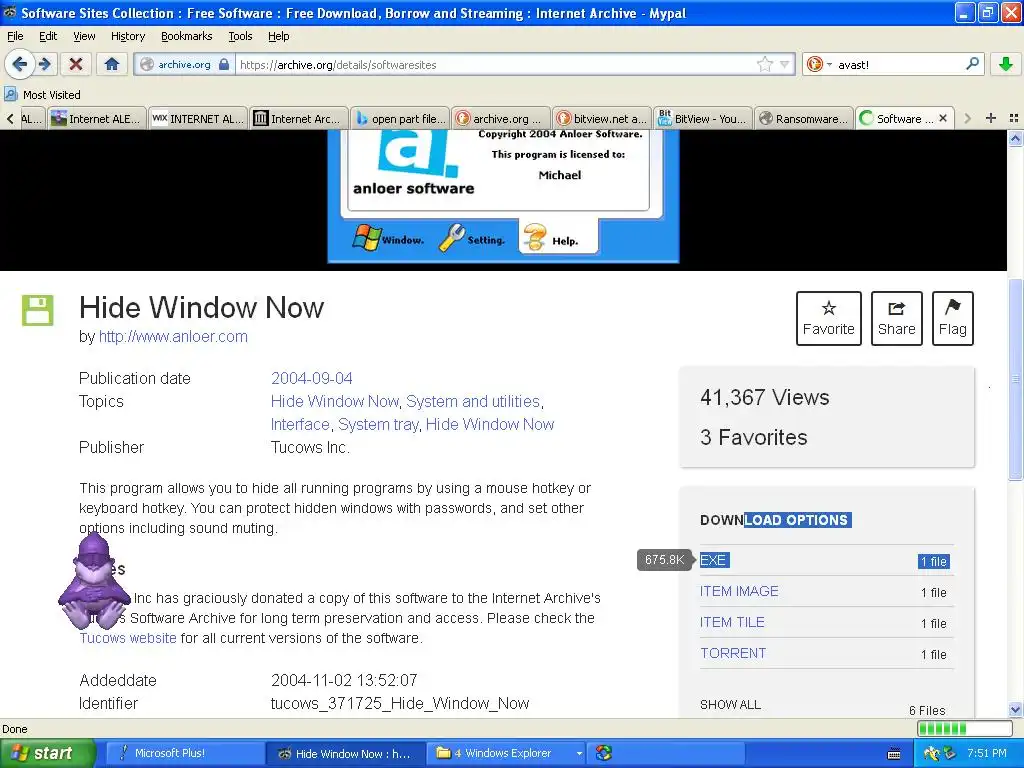
Task: Open the Tools menu
Action: click(x=240, y=36)
